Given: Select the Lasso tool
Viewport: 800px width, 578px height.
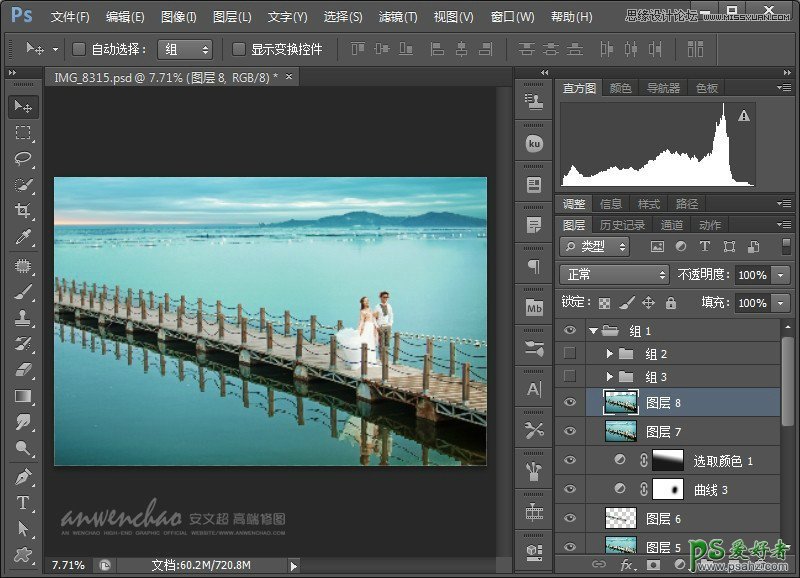Looking at the screenshot, I should coord(24,159).
